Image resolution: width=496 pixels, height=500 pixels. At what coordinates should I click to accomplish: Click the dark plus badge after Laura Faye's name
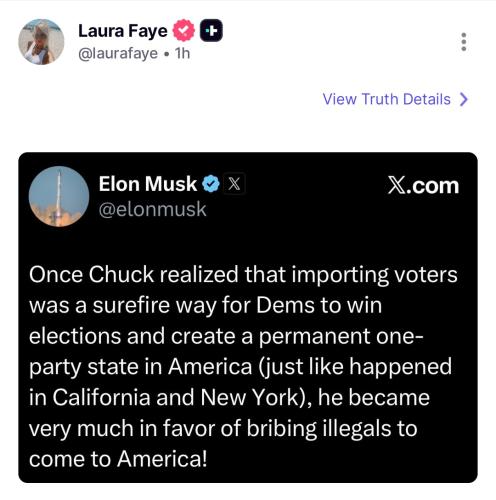point(211,31)
